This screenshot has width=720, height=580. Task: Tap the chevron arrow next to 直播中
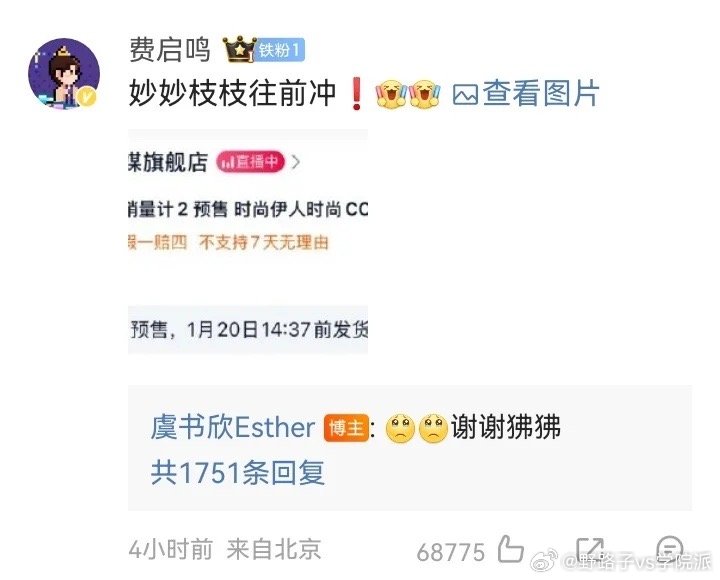(x=296, y=162)
